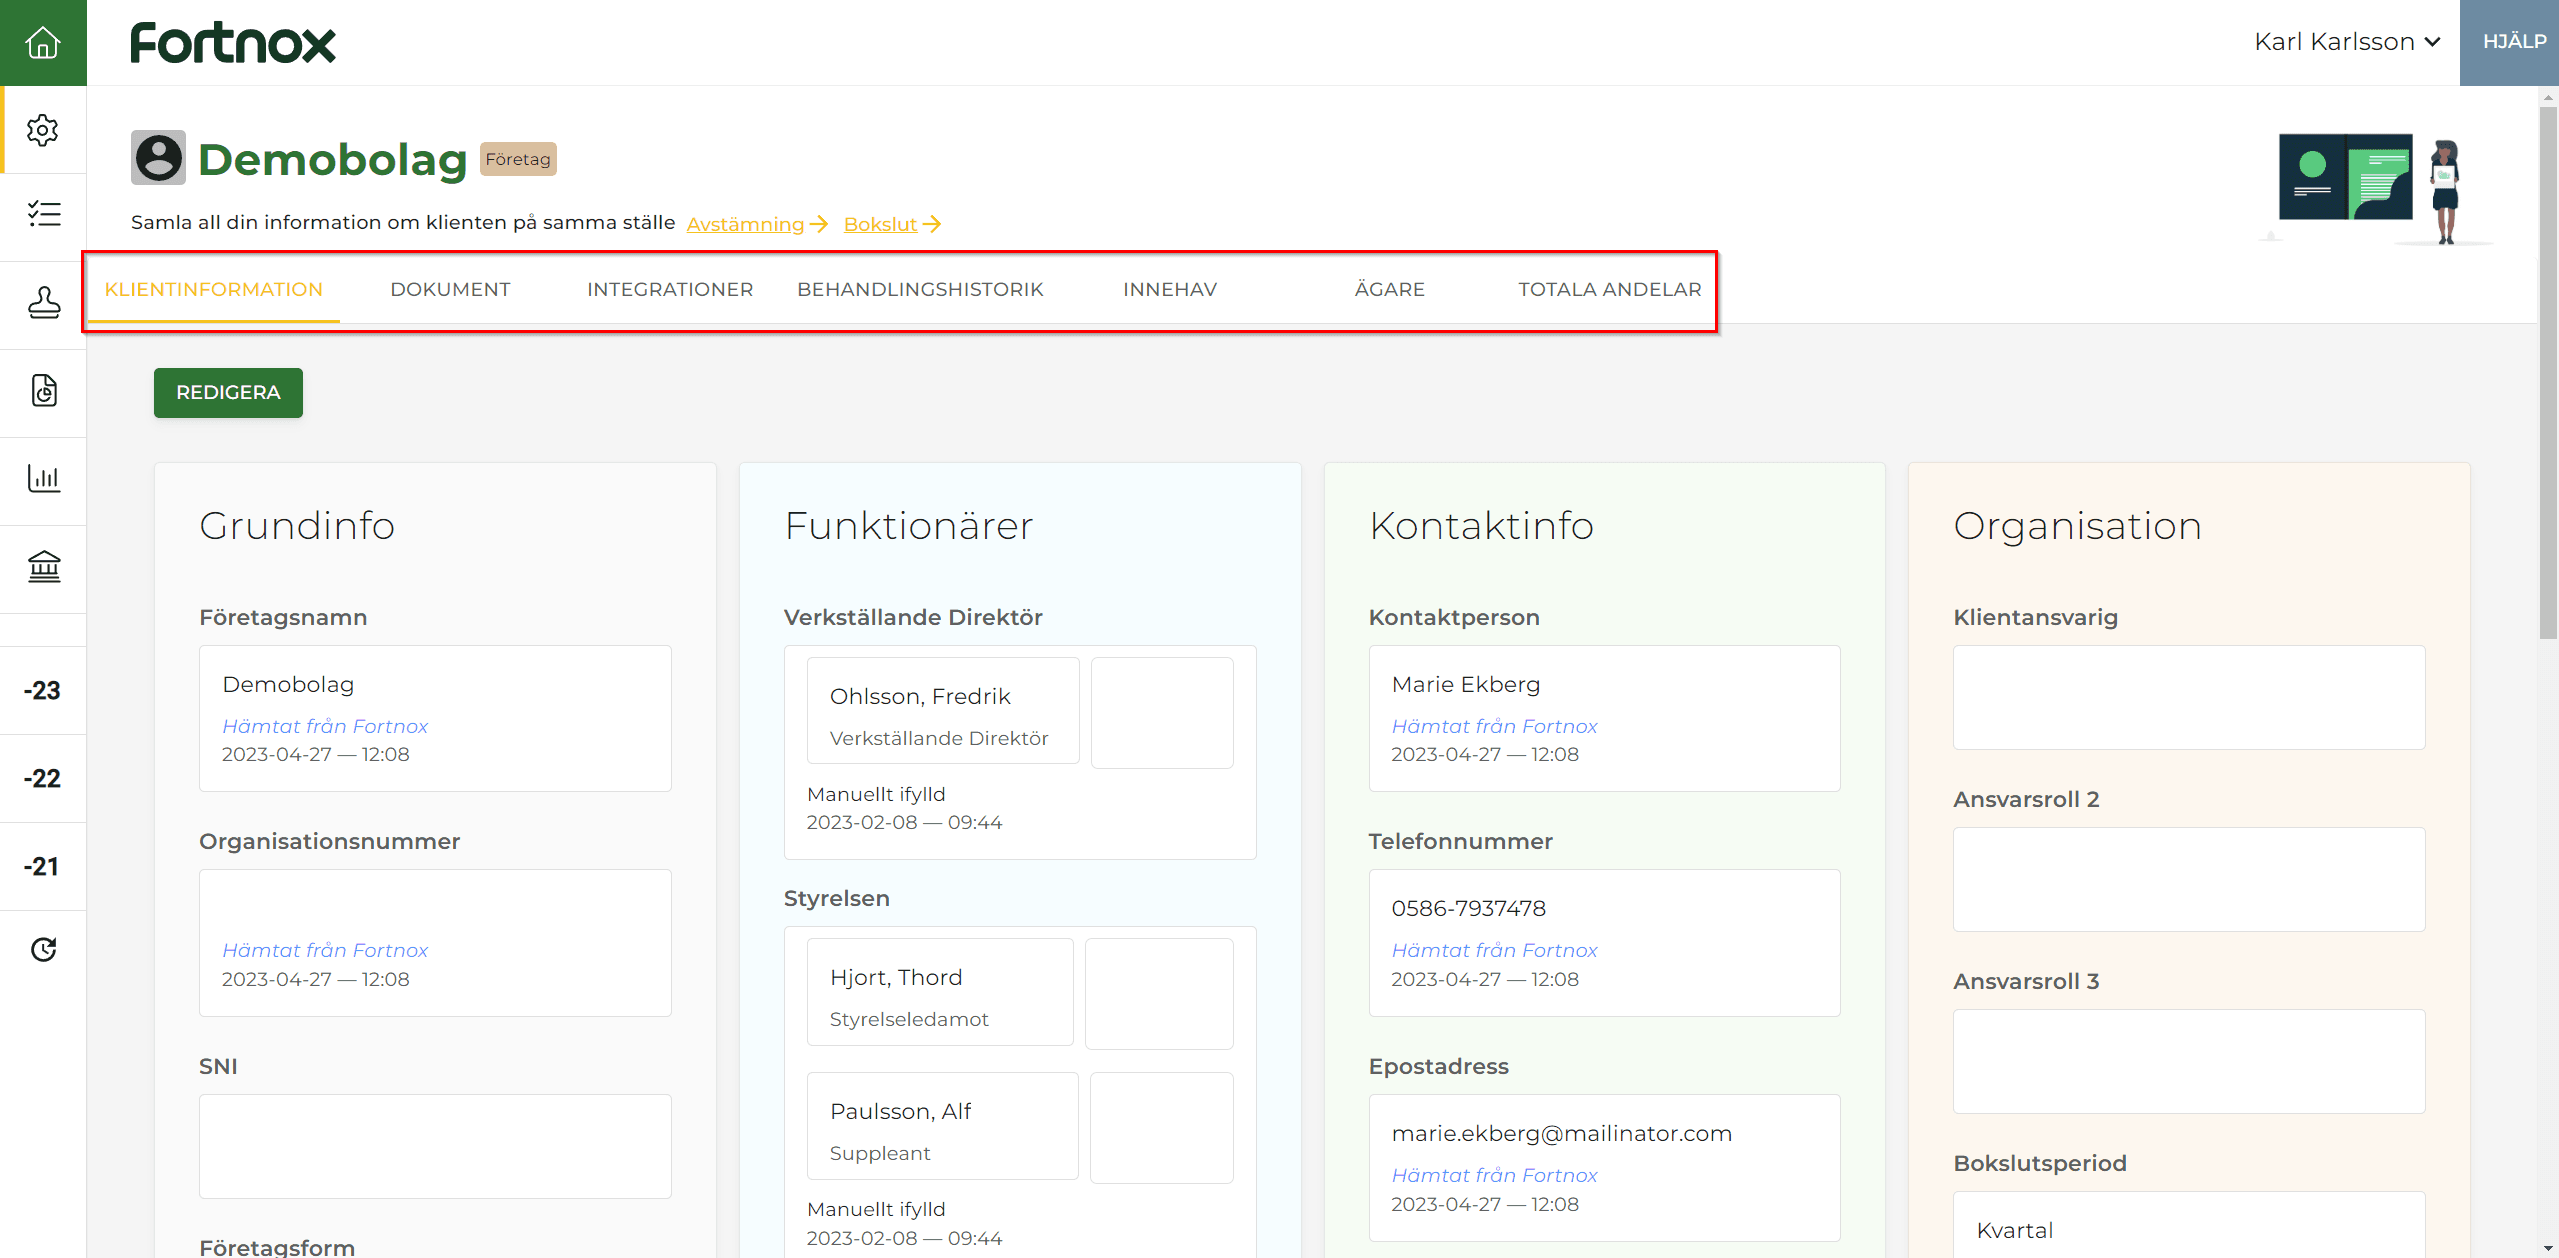Select year -23 in sidebar
Viewport: 2559px width, 1258px height.
43,690
